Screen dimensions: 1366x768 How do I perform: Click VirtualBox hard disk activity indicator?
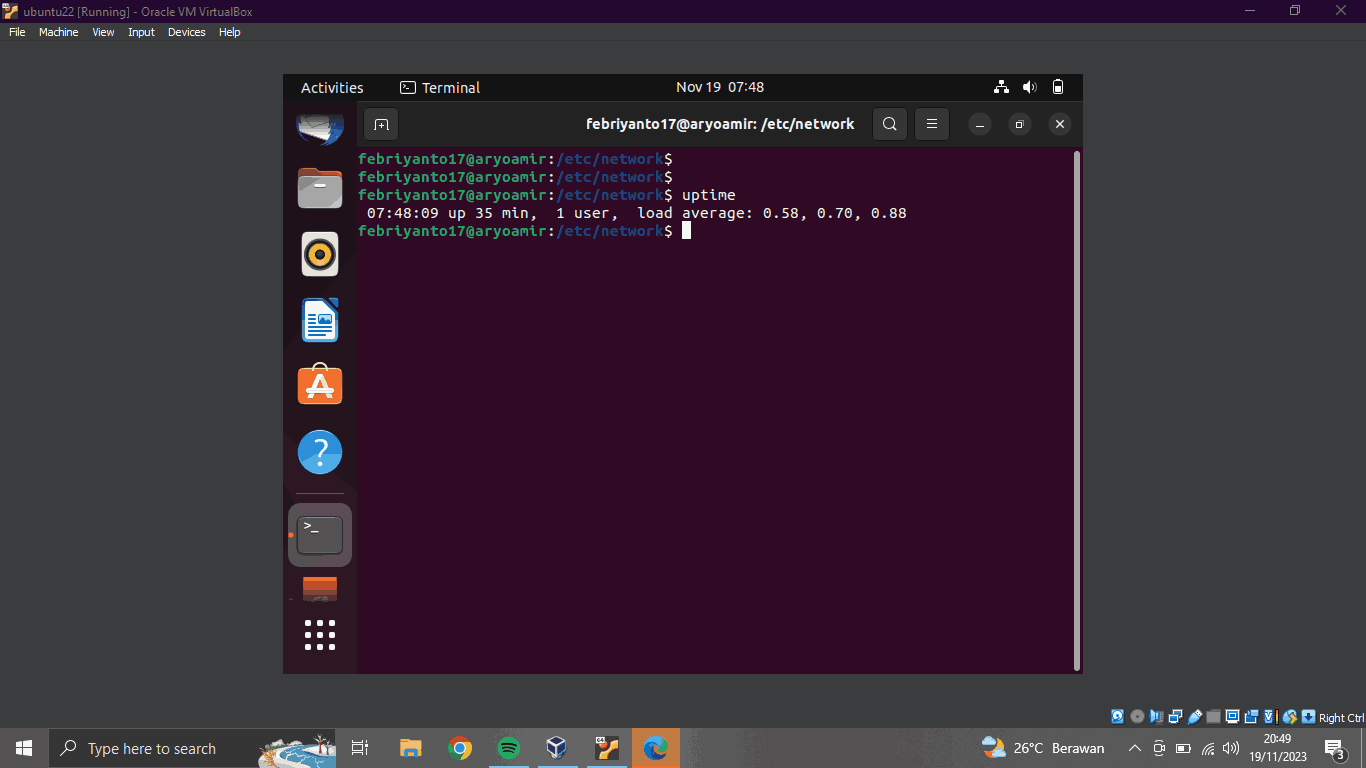(x=1118, y=717)
